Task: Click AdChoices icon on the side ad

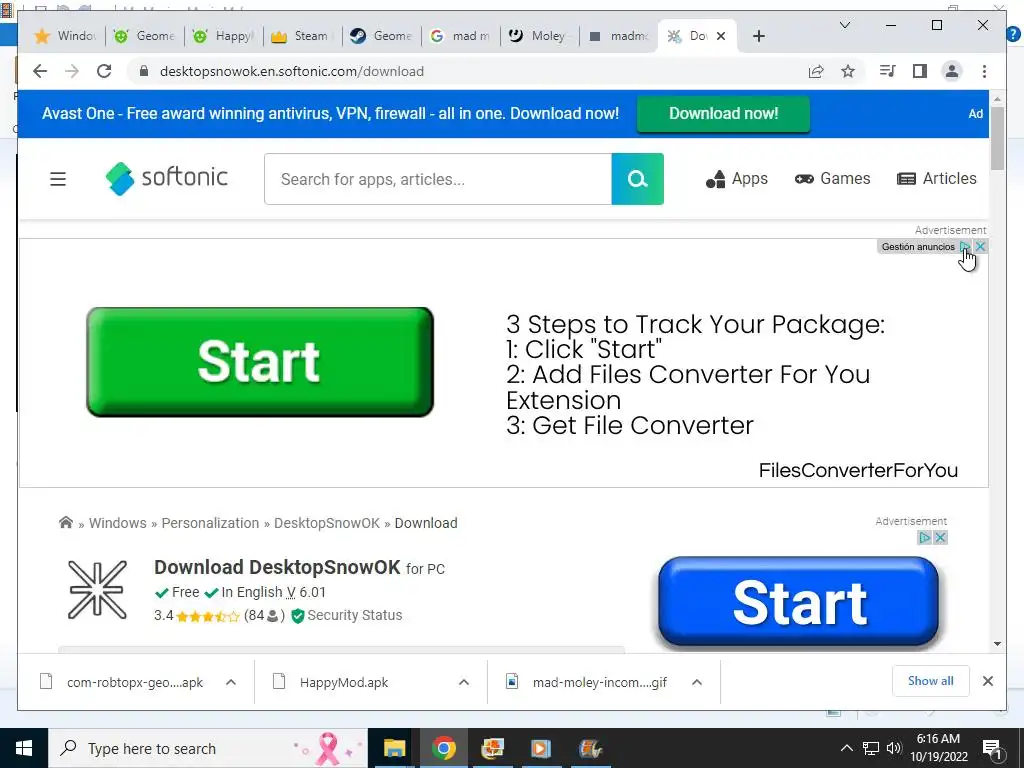Action: click(x=925, y=537)
